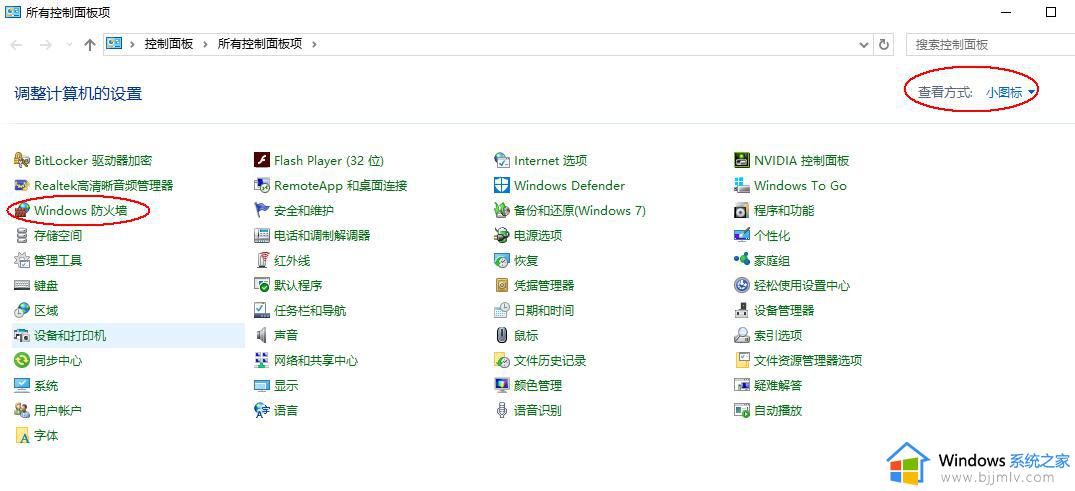Image resolution: width=1075 pixels, height=491 pixels.
Task: Click the Realtek高清晰音频管理器 icon
Action: point(22,185)
